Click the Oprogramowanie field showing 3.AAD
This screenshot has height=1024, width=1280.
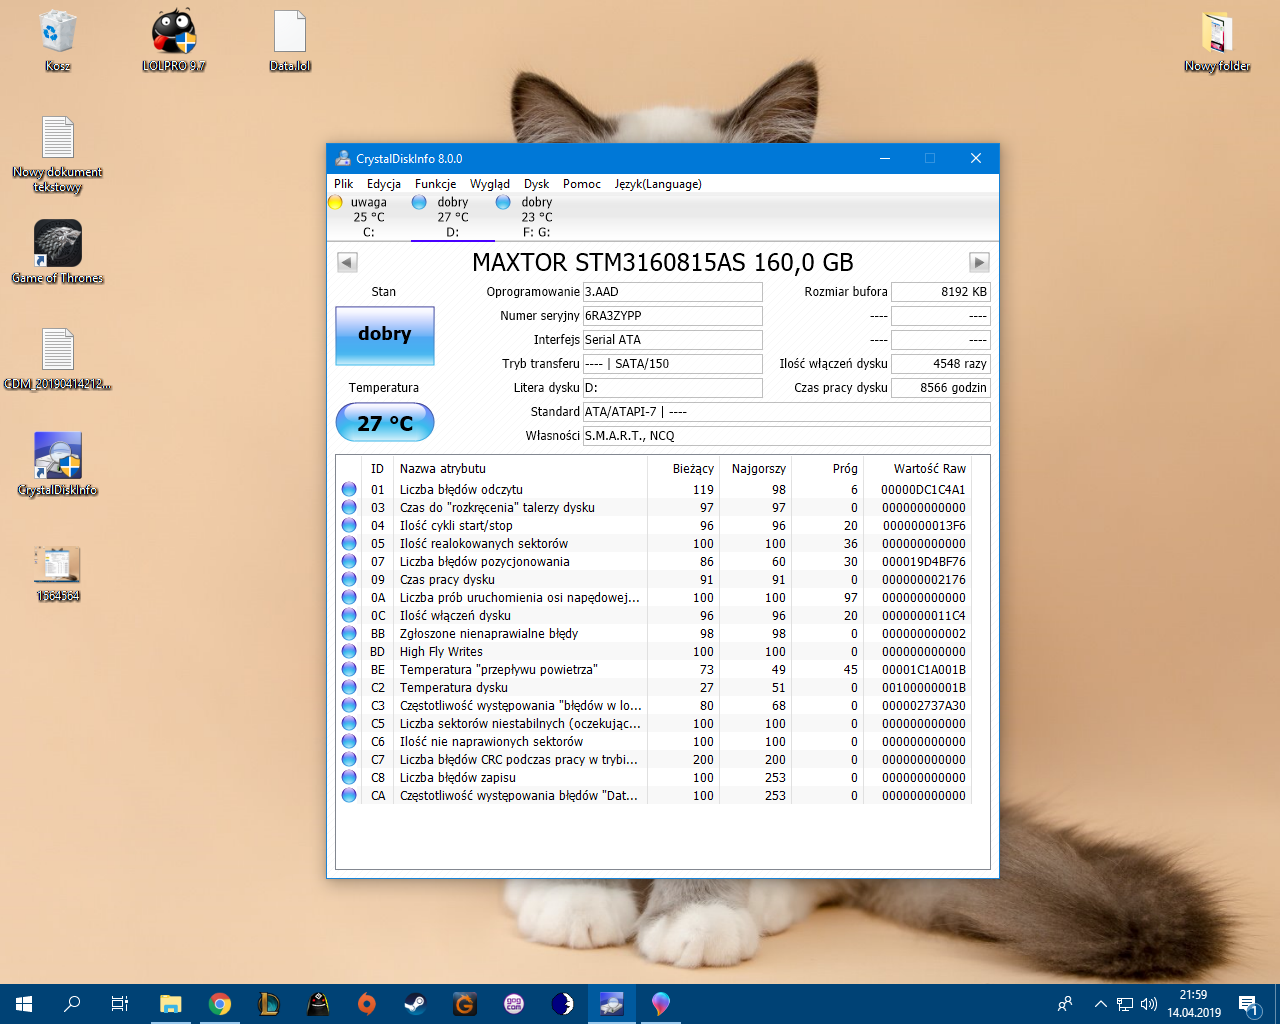point(673,292)
